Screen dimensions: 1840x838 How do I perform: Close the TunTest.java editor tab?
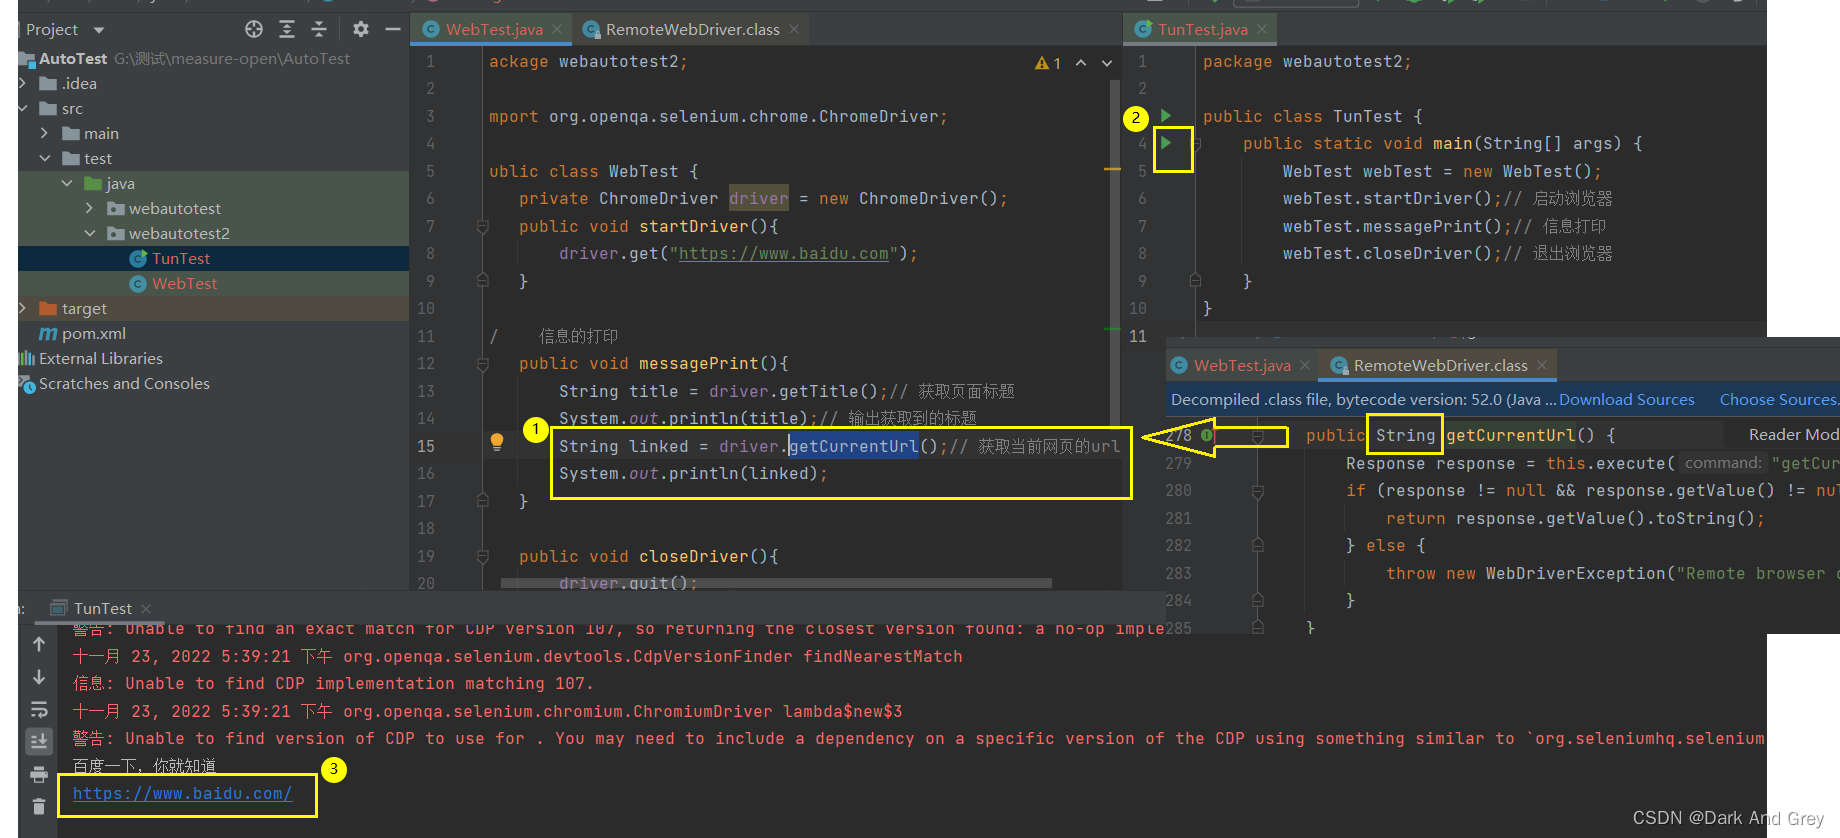[1262, 30]
